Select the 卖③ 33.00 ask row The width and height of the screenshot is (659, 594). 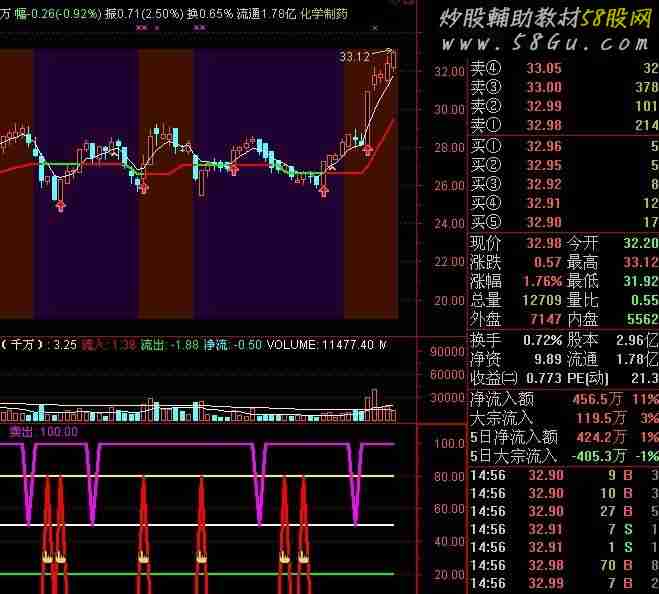(564, 87)
